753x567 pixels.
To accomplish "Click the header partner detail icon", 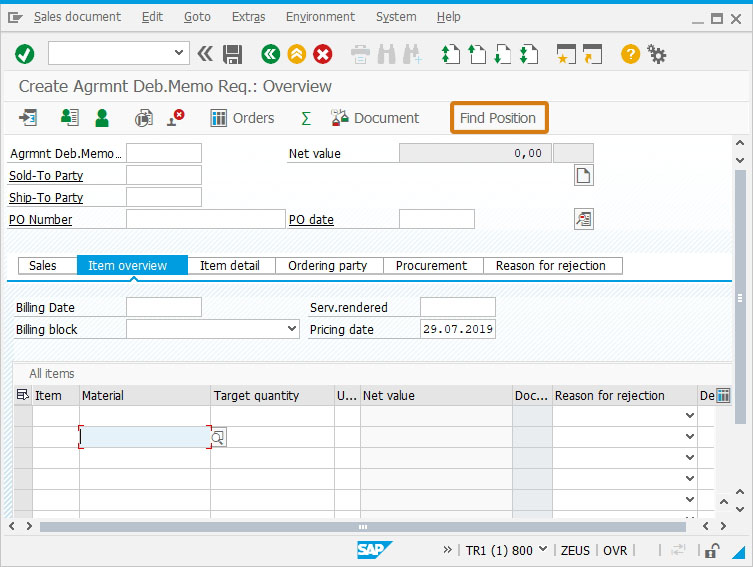I will point(70,118).
